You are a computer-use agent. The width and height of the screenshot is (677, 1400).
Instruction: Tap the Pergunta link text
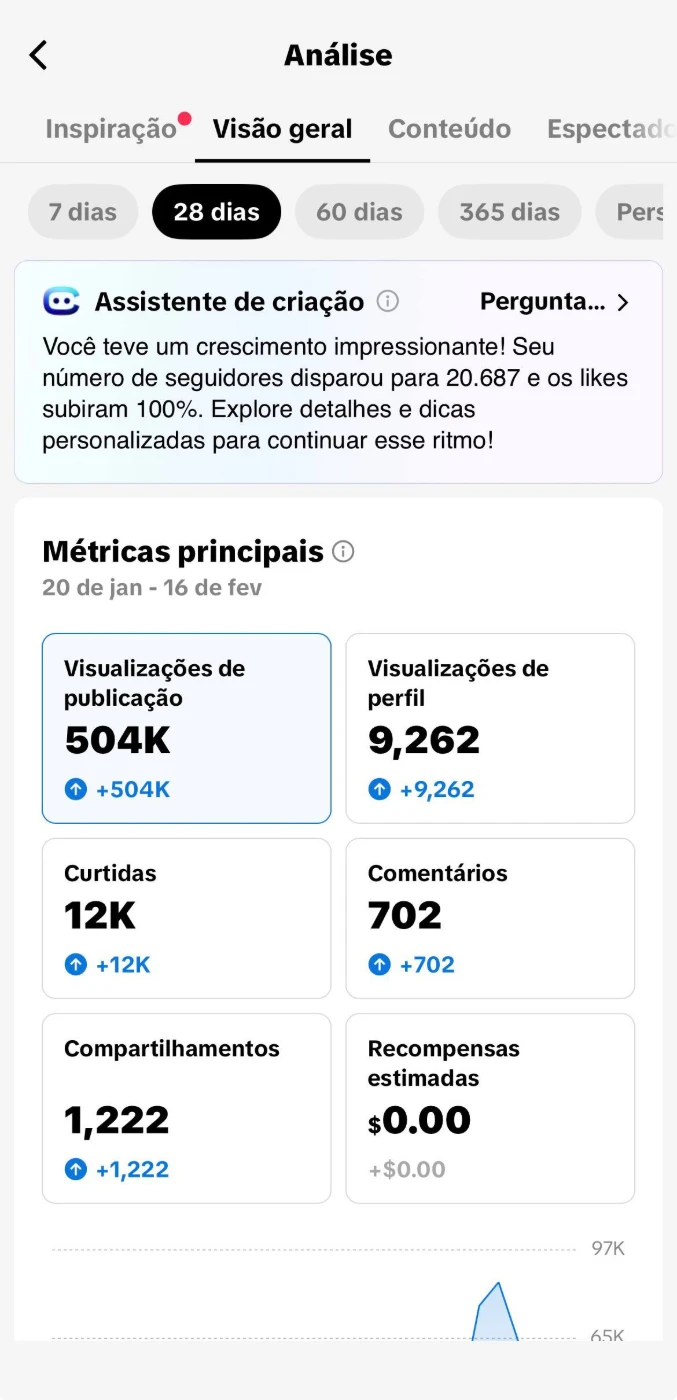point(542,302)
